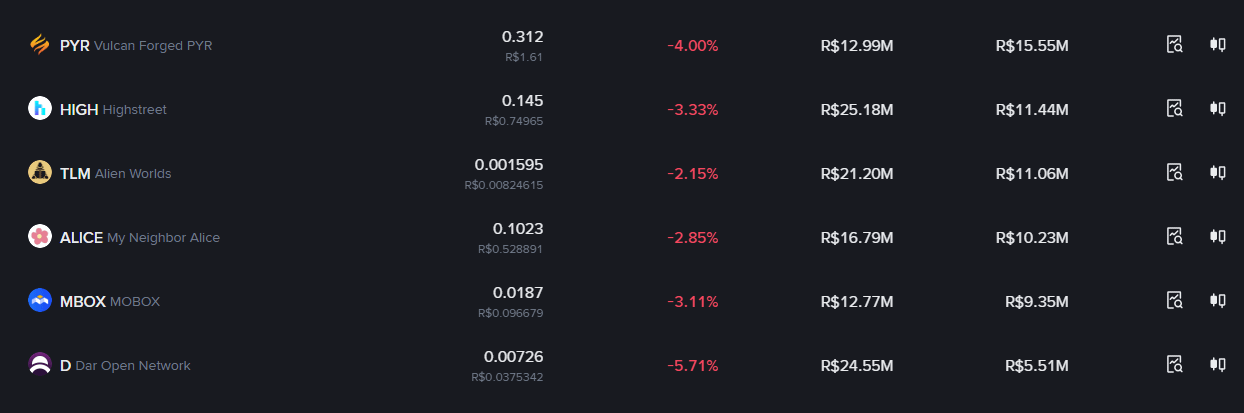Click the -5.71% change for D

point(693,365)
